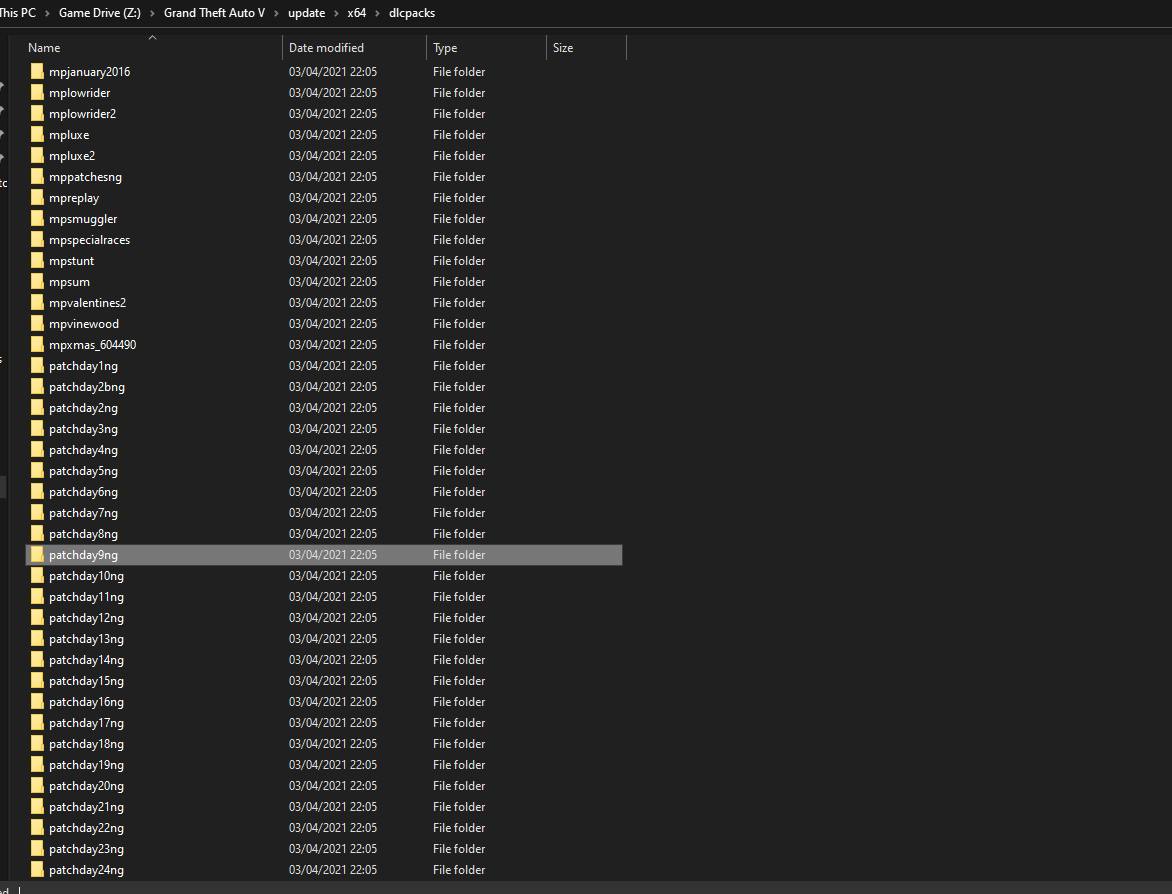Screen dimensions: 1172x894
Task: Sort by Date modified column
Action: 326,48
